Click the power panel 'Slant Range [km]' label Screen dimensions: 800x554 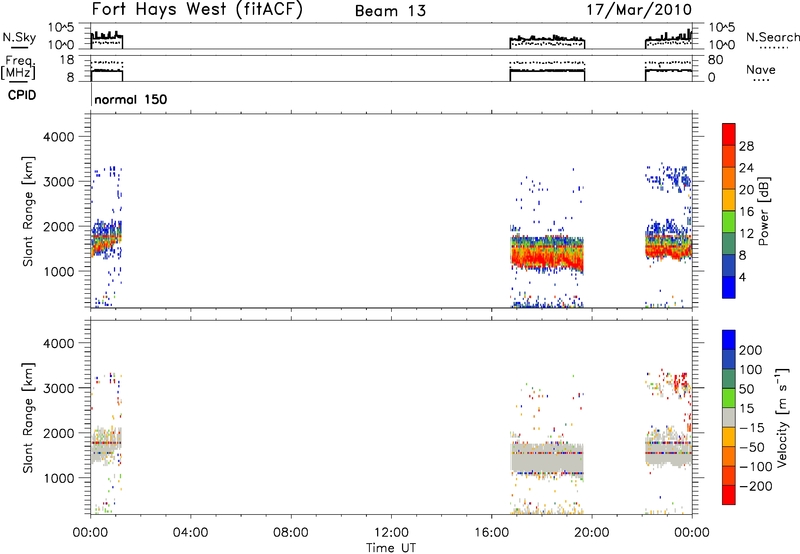click(x=28, y=211)
